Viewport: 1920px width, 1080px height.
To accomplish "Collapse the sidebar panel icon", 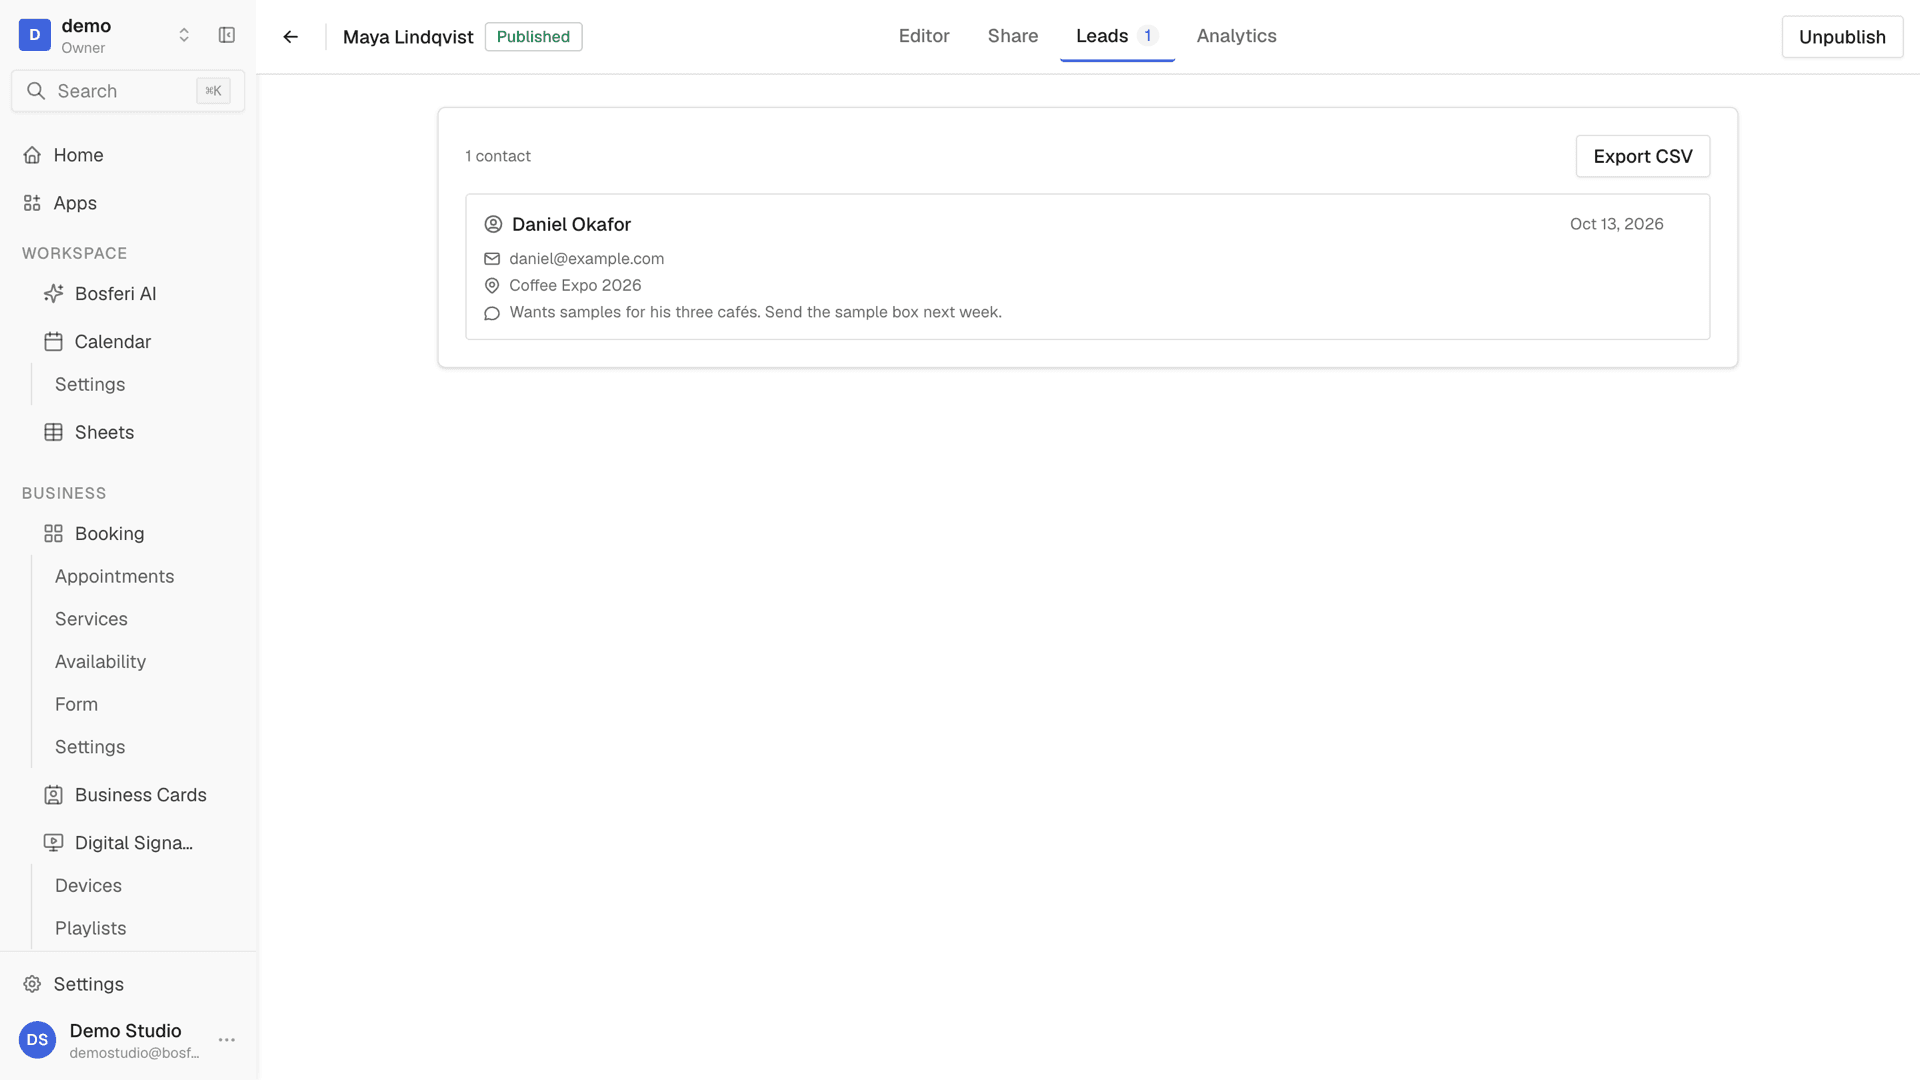I will pos(227,35).
